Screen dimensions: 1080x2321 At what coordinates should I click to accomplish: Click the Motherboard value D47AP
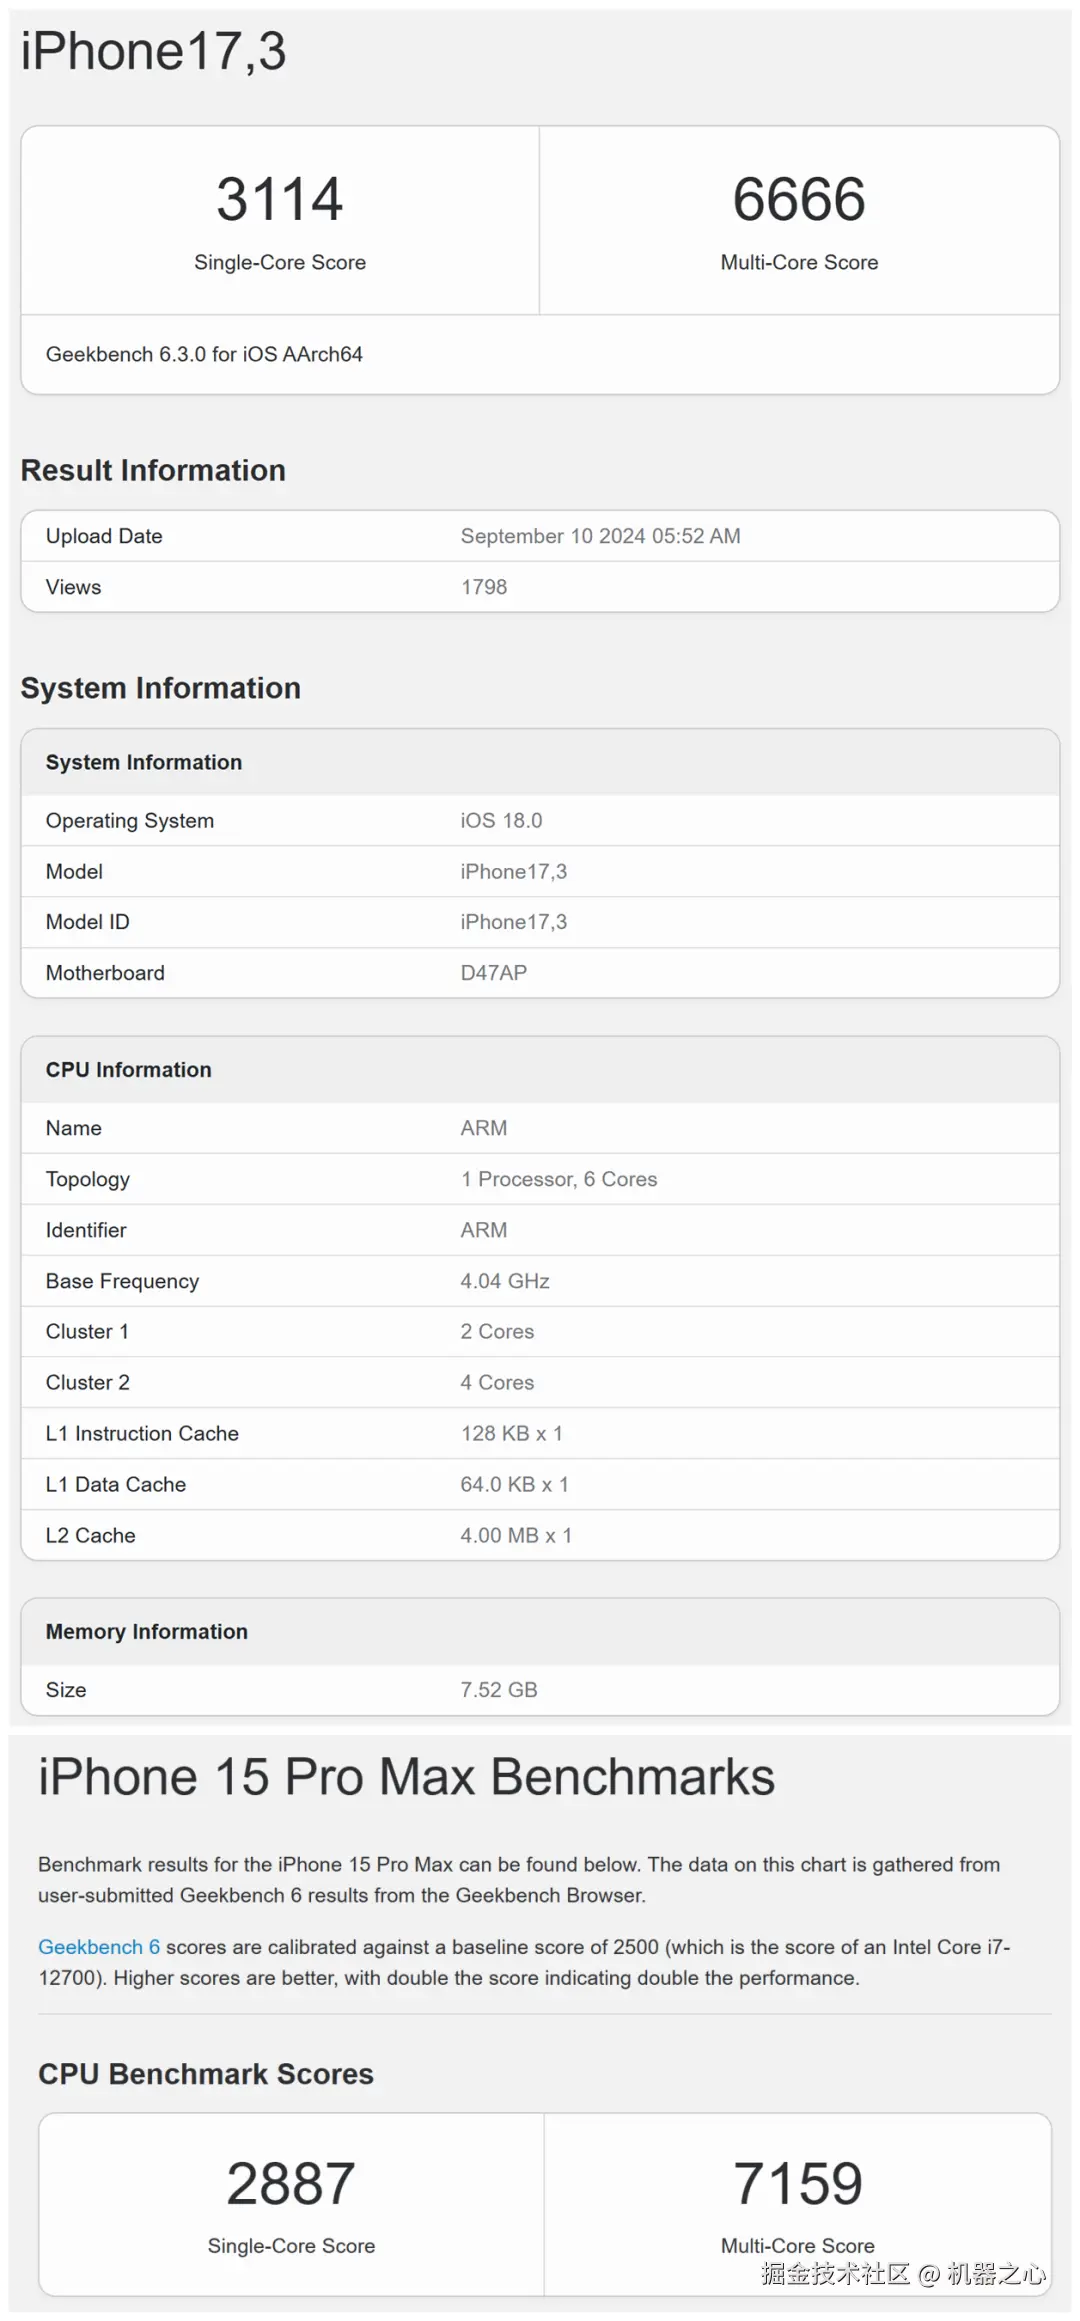click(x=494, y=973)
